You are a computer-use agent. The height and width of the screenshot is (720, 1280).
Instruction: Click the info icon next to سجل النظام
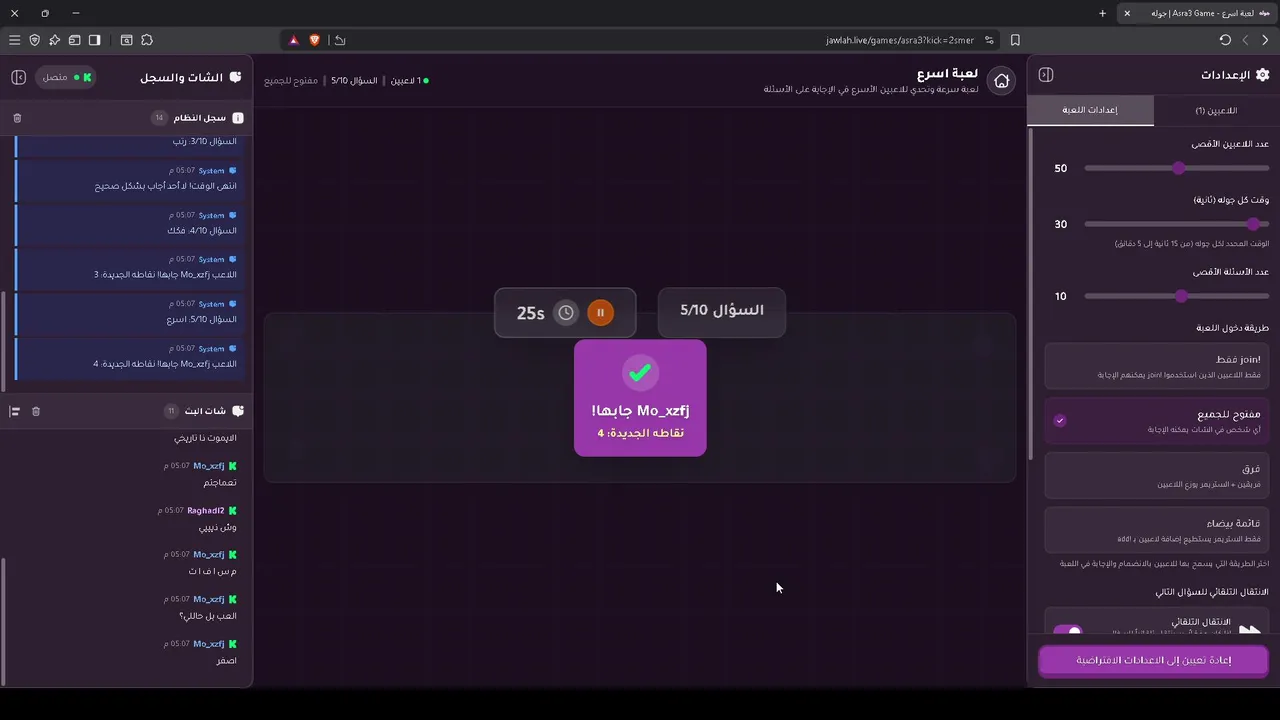coord(238,118)
